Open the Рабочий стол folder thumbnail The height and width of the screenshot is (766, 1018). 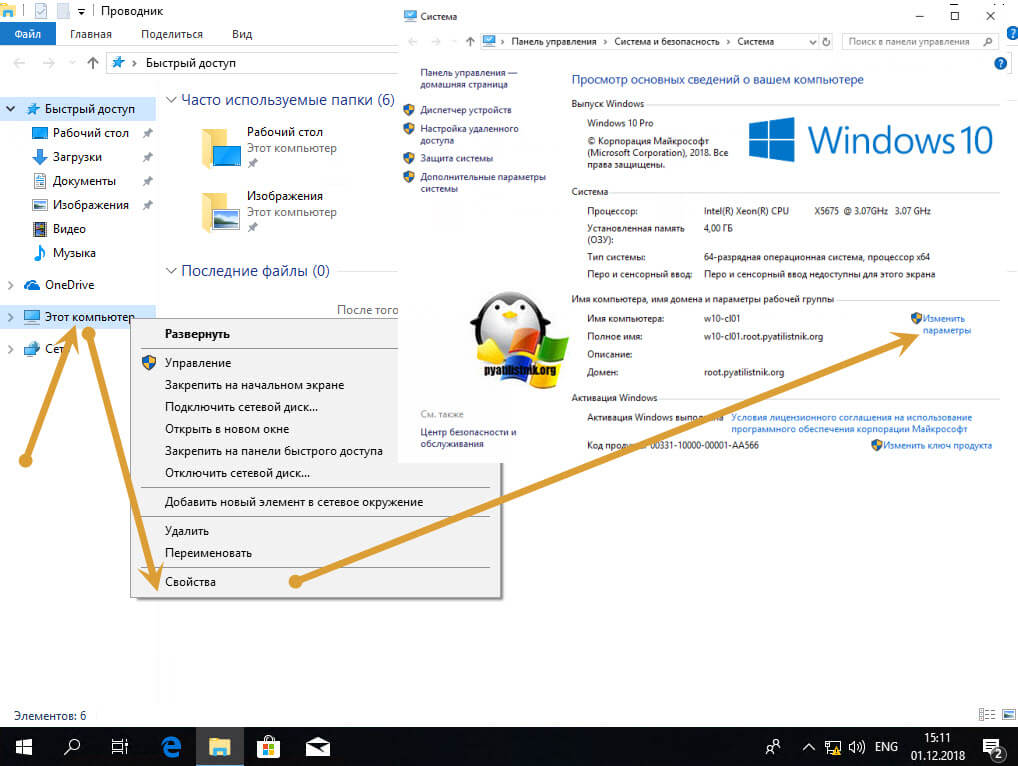[221, 148]
